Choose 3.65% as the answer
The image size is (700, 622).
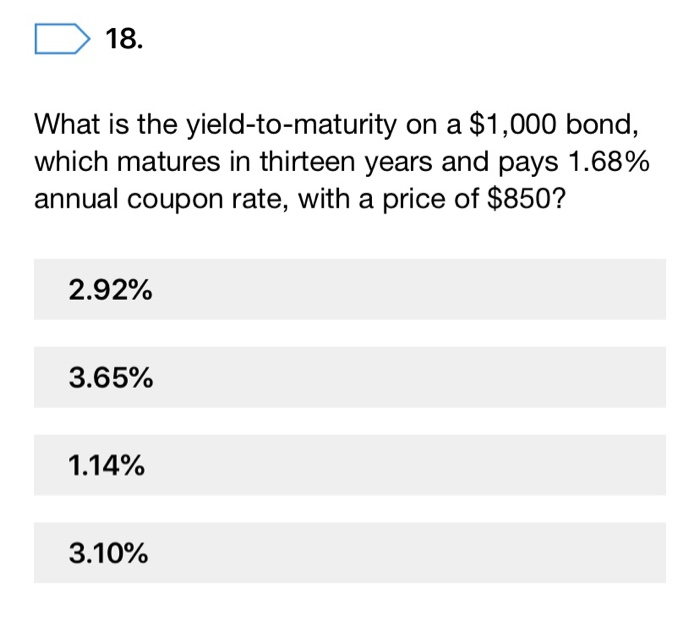pyautogui.click(x=349, y=378)
